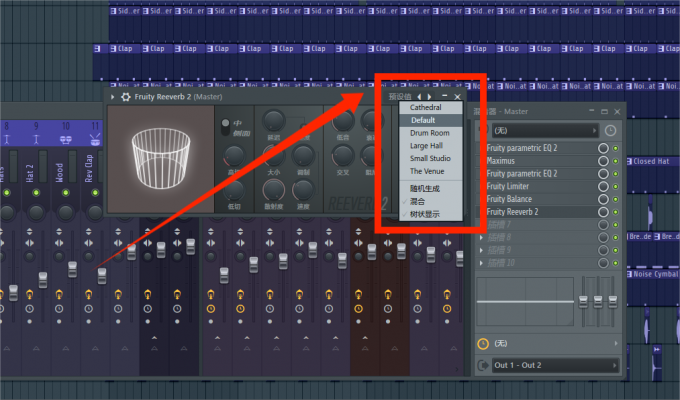Expand the 插槽 8 slot arrow
The height and width of the screenshot is (400, 680).
point(481,237)
